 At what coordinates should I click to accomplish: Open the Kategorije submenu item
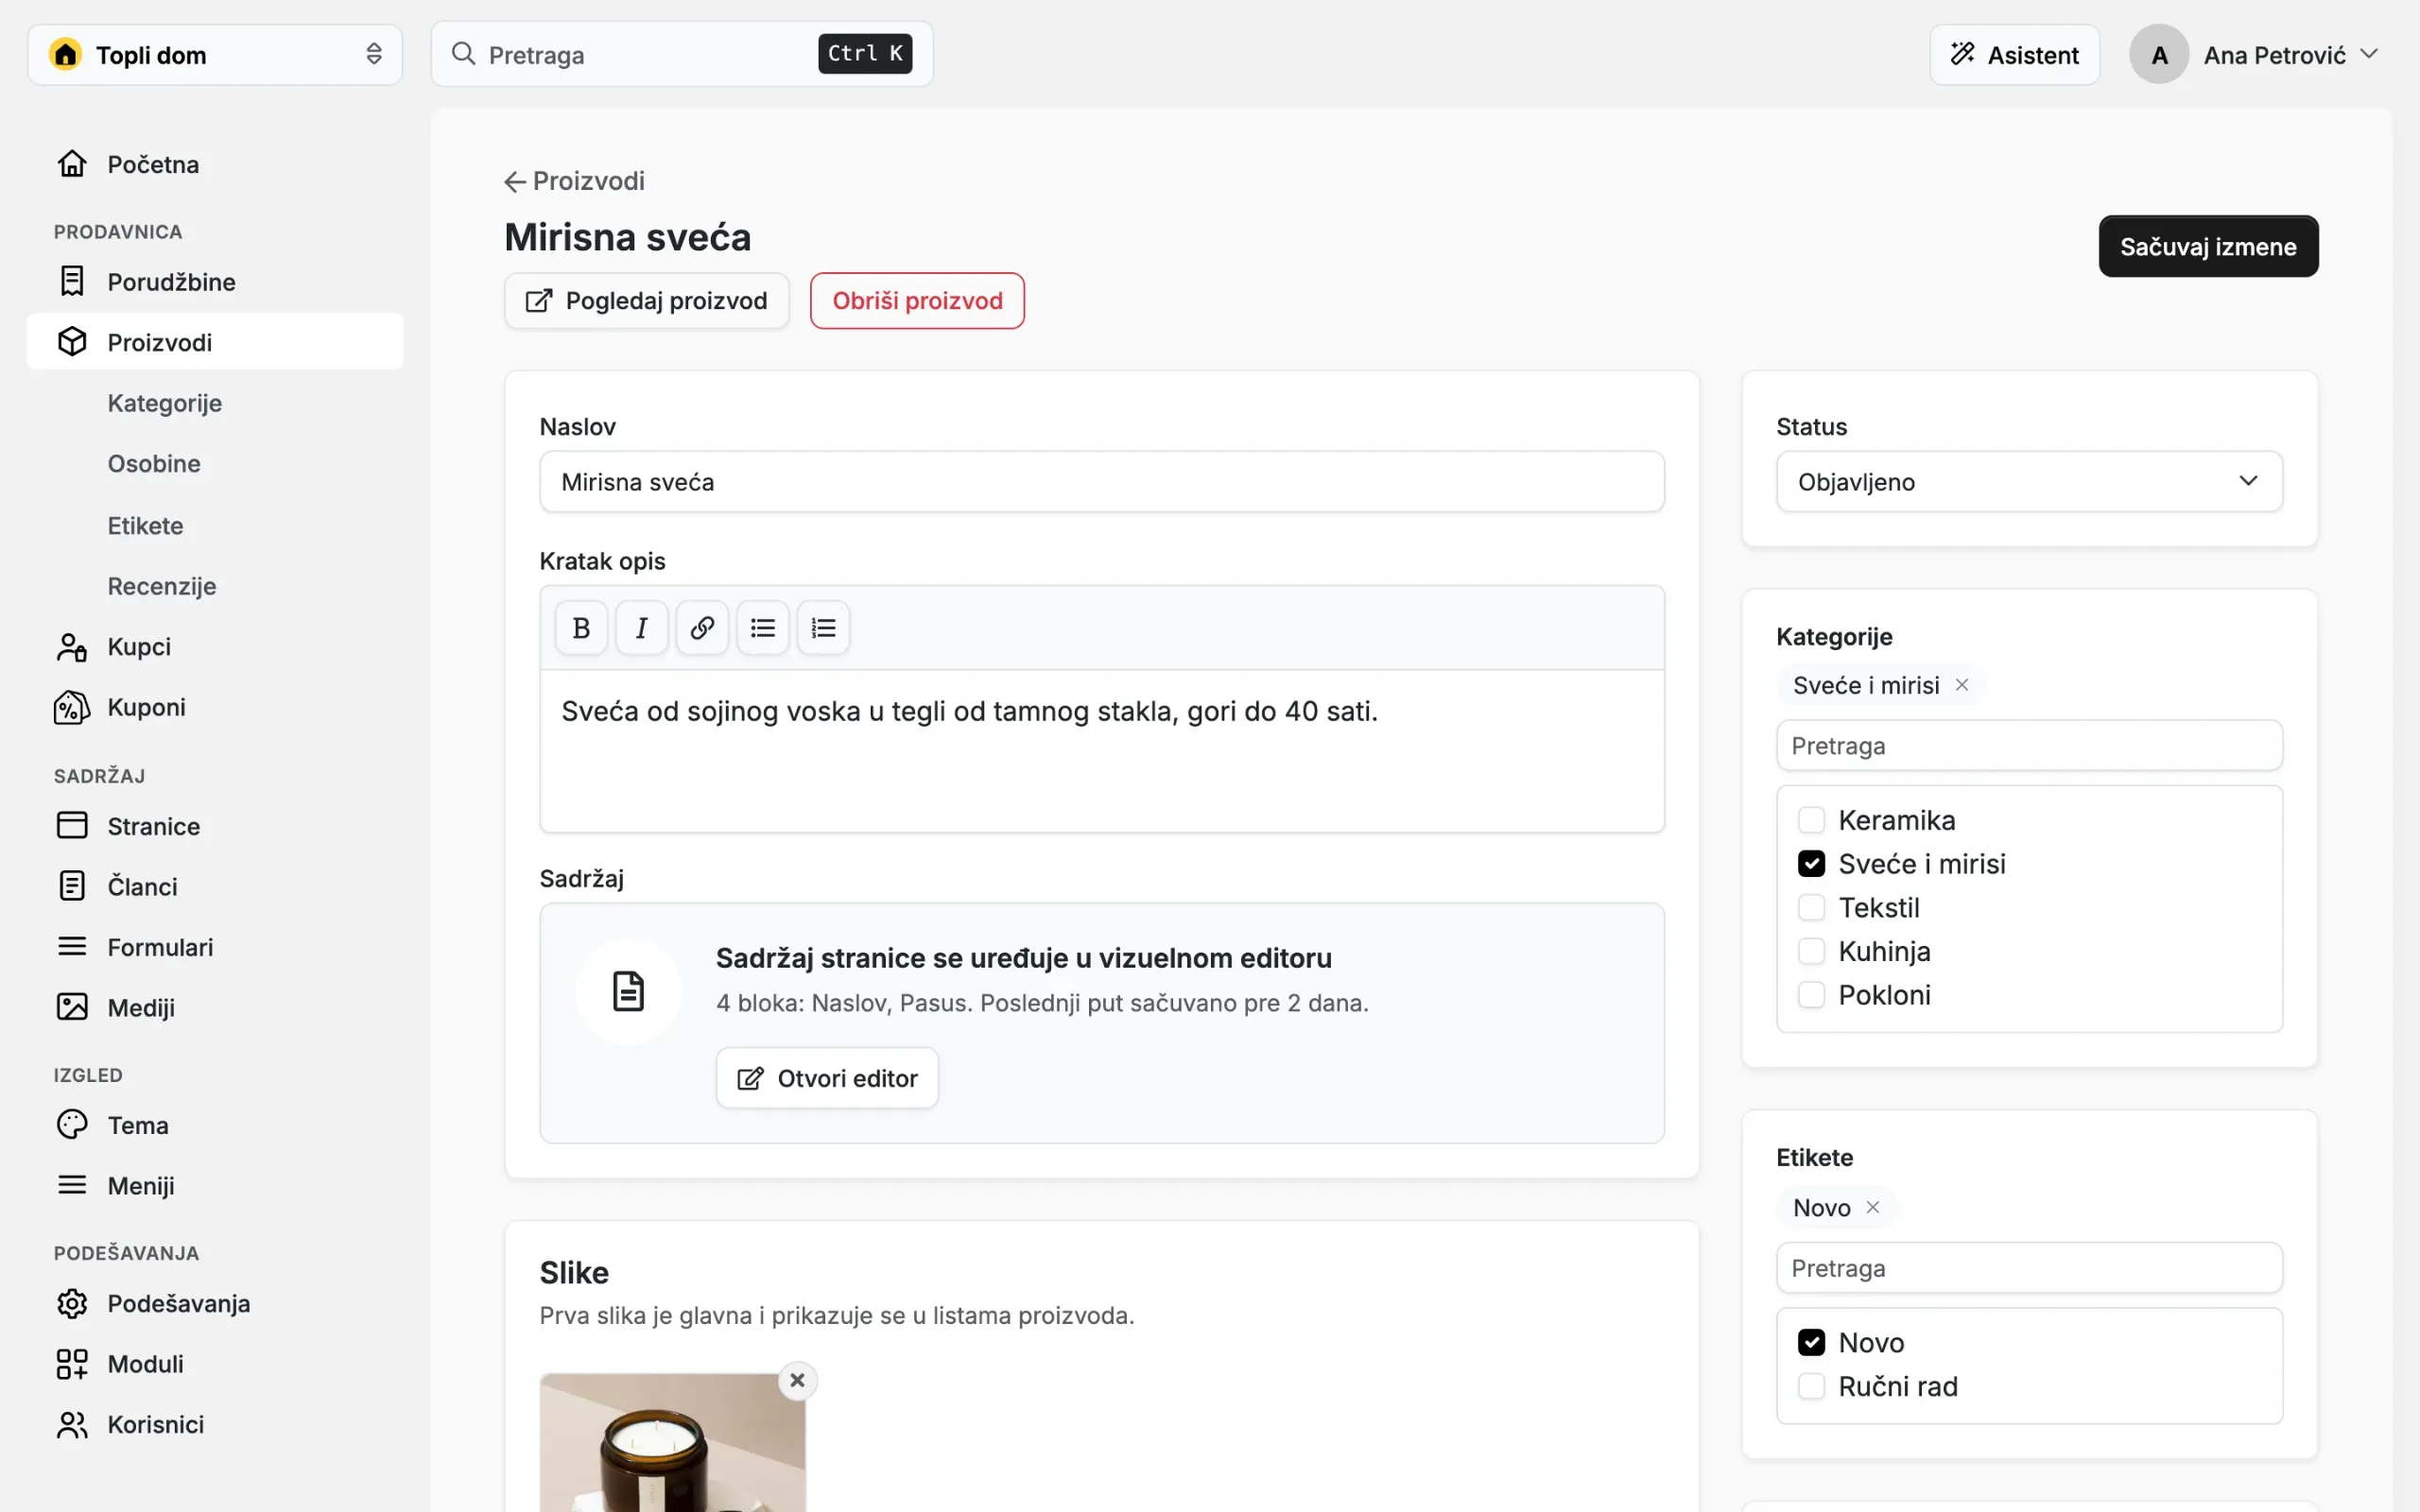(165, 403)
